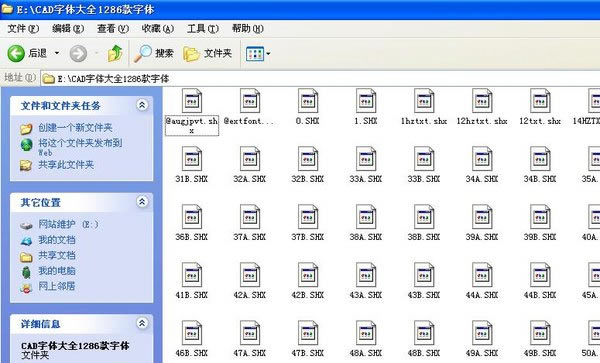Screen dimensions: 600x363
Task: Click the 47B.SHX file name
Action: pyautogui.click(x=308, y=353)
